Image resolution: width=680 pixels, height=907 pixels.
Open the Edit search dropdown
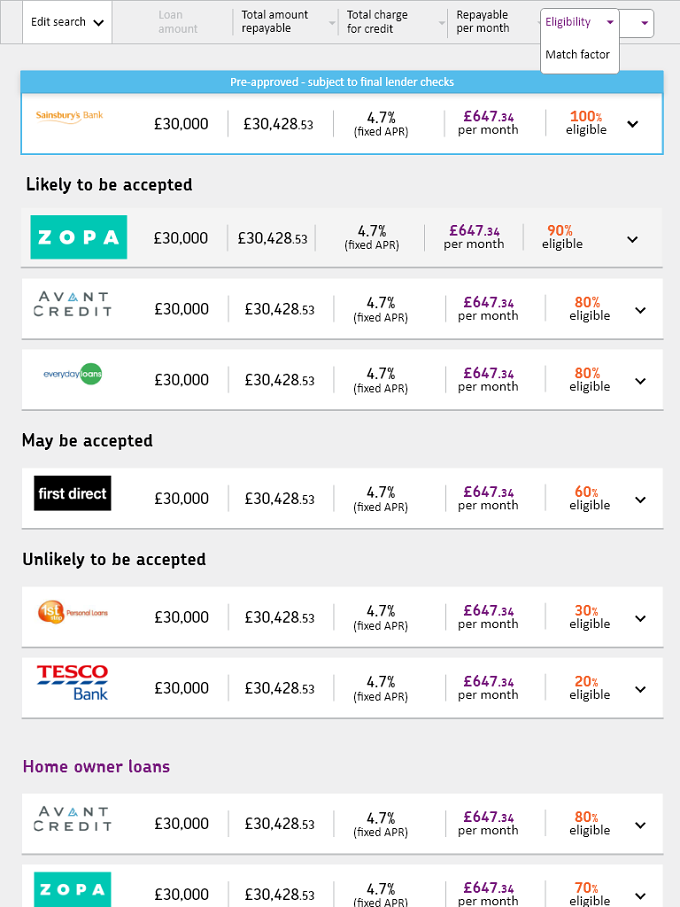tap(67, 22)
